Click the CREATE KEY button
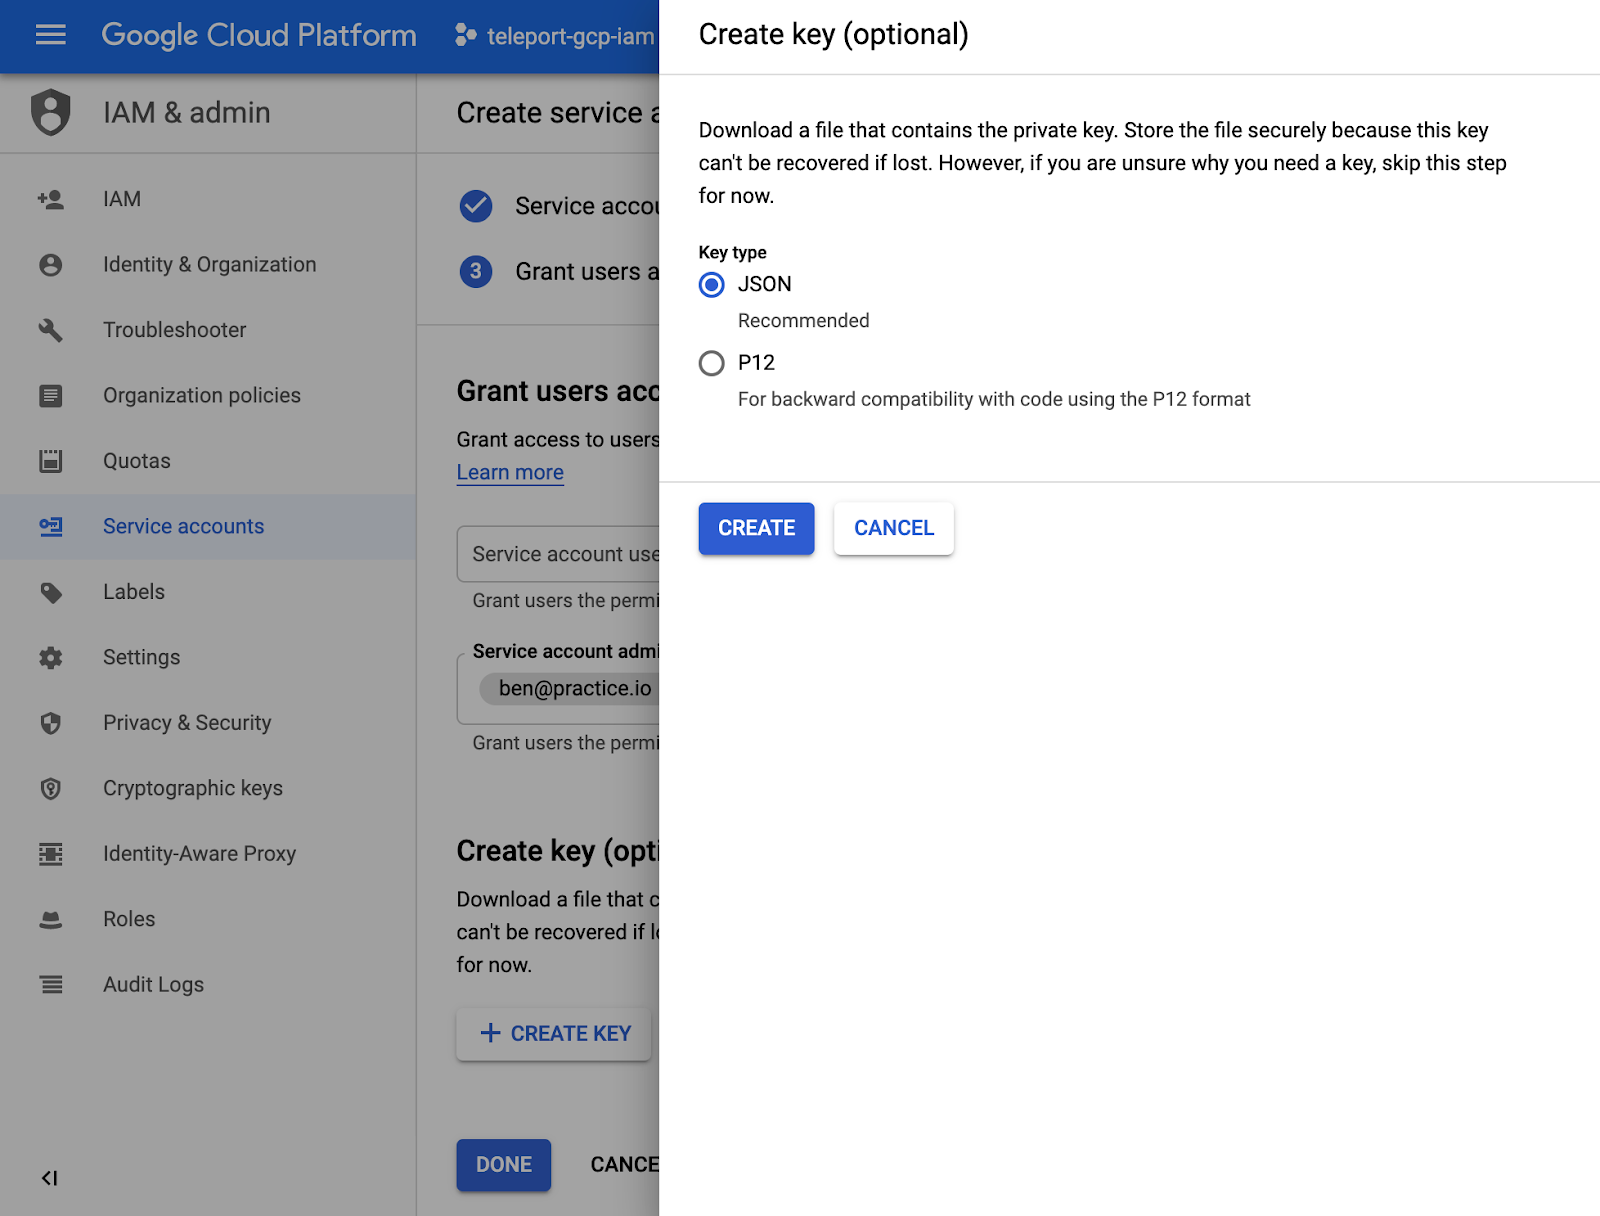 [554, 1034]
